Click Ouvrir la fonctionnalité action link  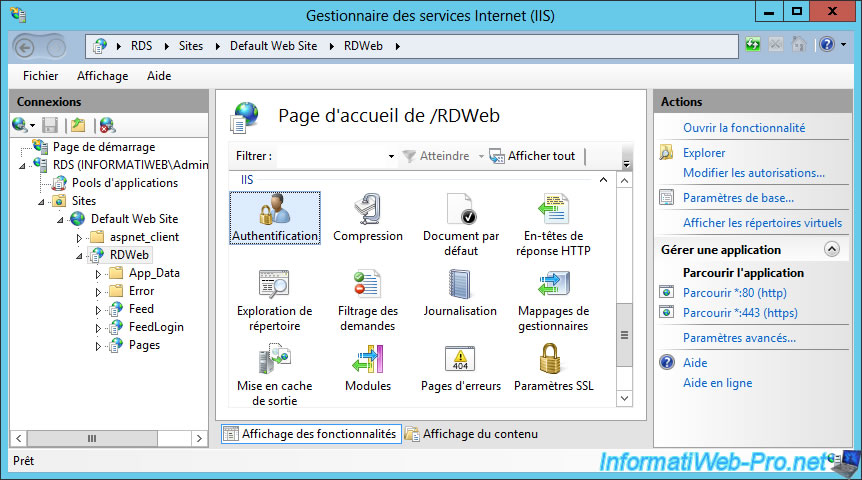tap(744, 128)
